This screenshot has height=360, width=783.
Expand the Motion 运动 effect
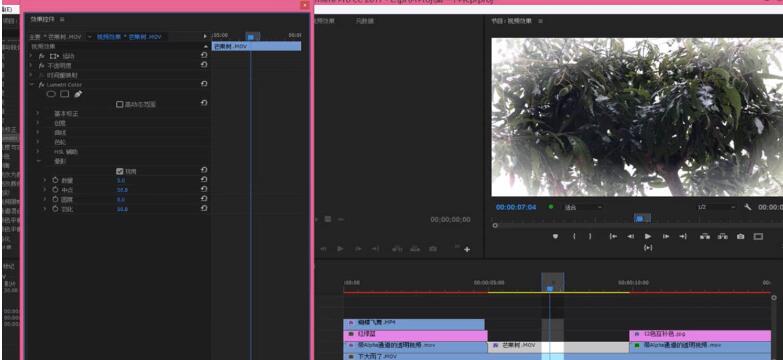point(31,56)
